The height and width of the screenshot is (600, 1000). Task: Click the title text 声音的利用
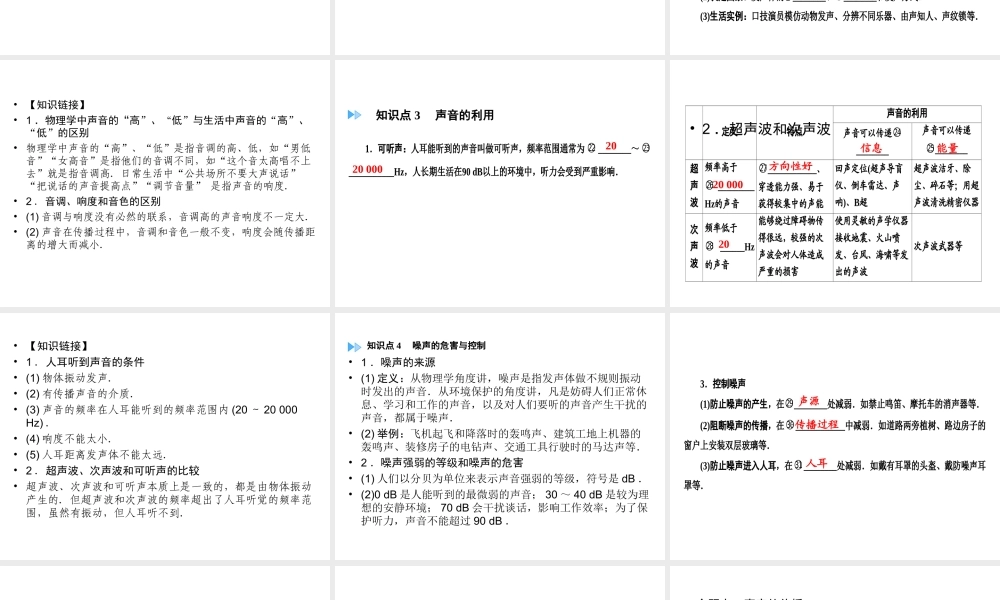coord(464,115)
